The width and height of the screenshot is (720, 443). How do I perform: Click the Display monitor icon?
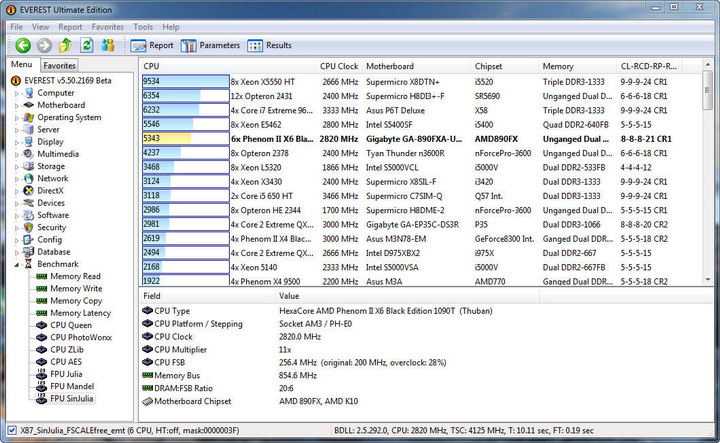click(29, 142)
